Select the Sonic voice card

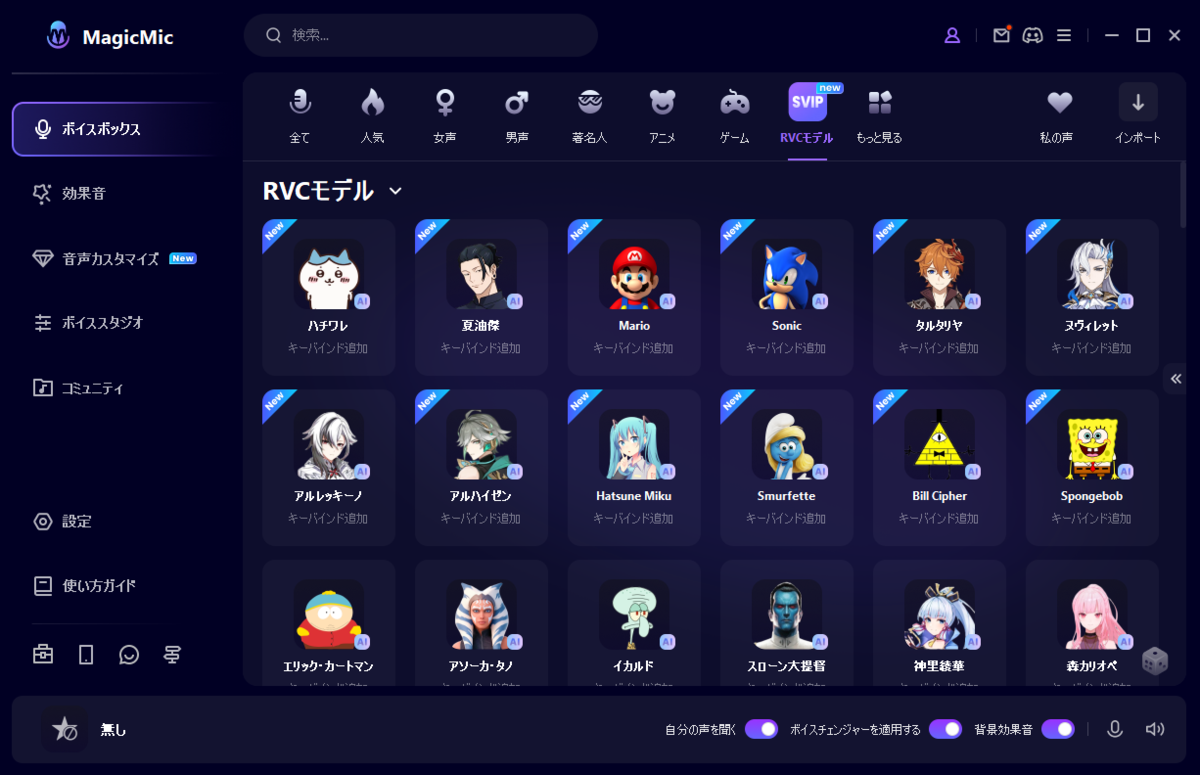point(787,298)
